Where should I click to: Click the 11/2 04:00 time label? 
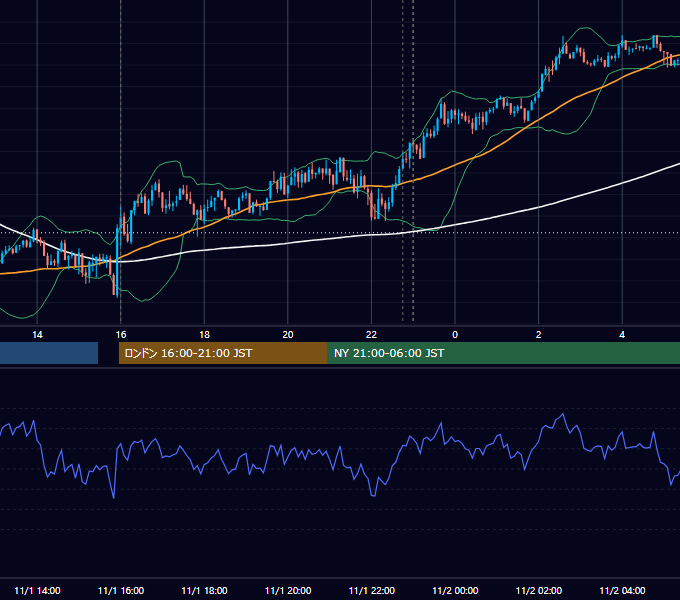click(x=622, y=590)
